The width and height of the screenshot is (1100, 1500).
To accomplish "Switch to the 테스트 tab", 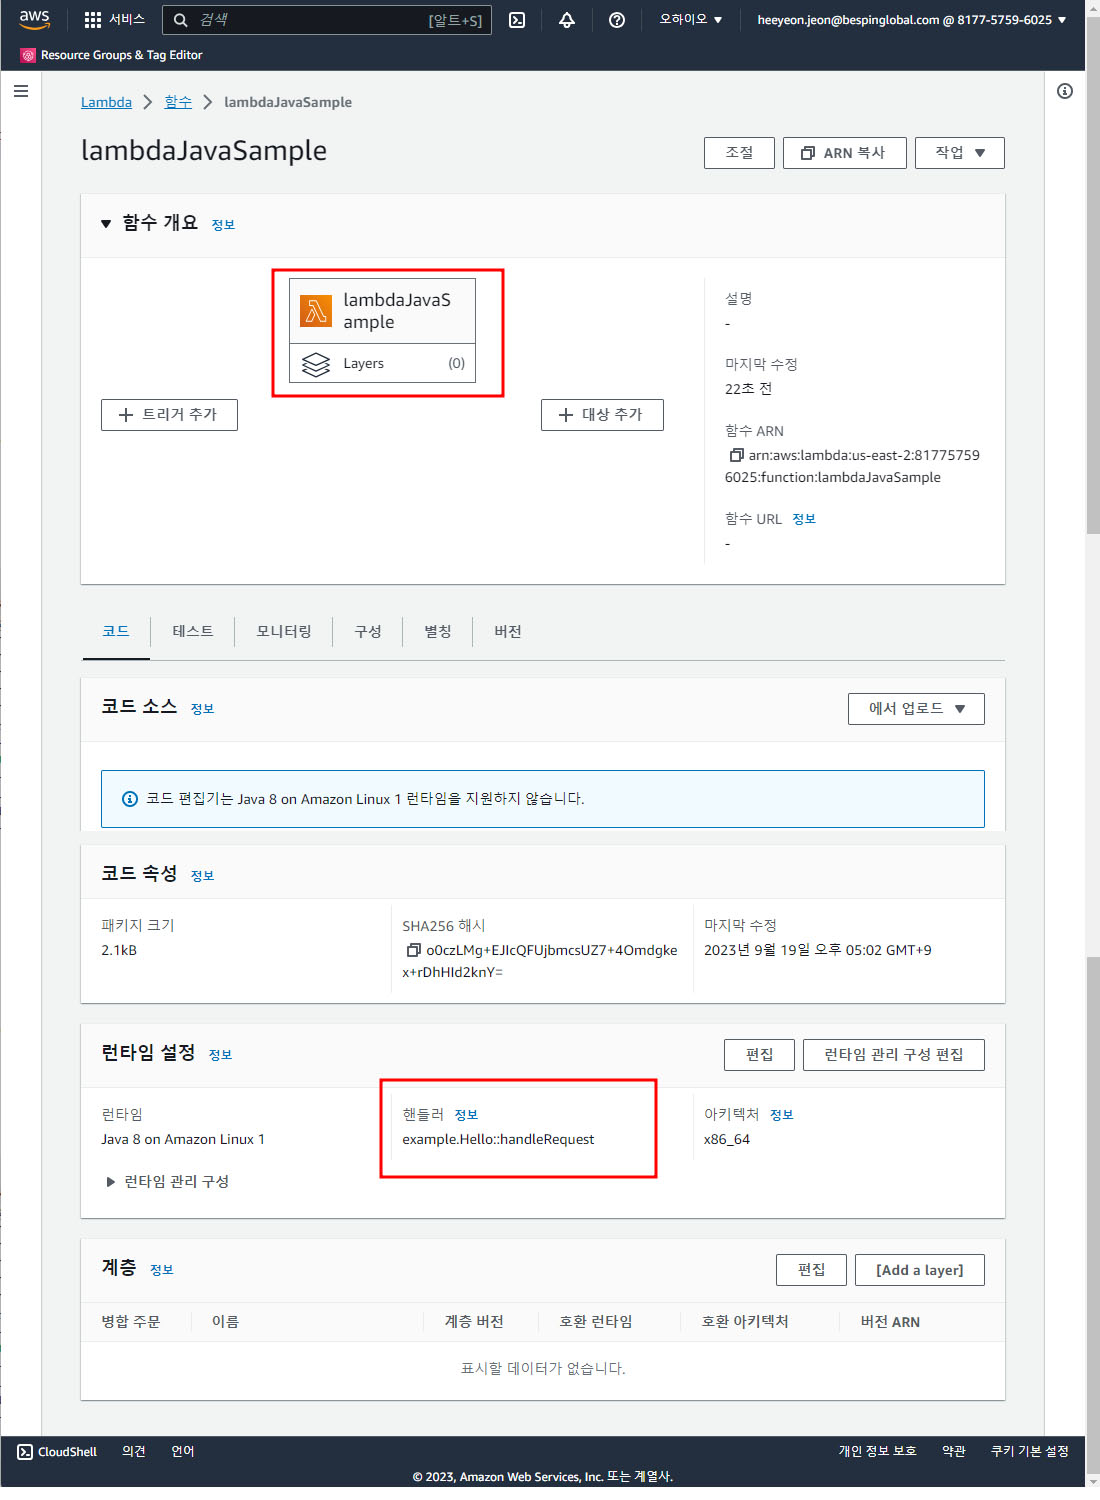I will pyautogui.click(x=192, y=632).
